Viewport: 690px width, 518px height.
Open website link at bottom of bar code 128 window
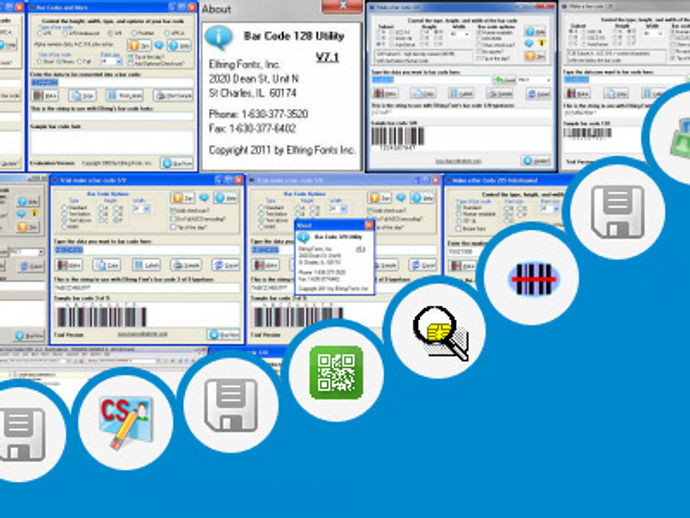(458, 162)
